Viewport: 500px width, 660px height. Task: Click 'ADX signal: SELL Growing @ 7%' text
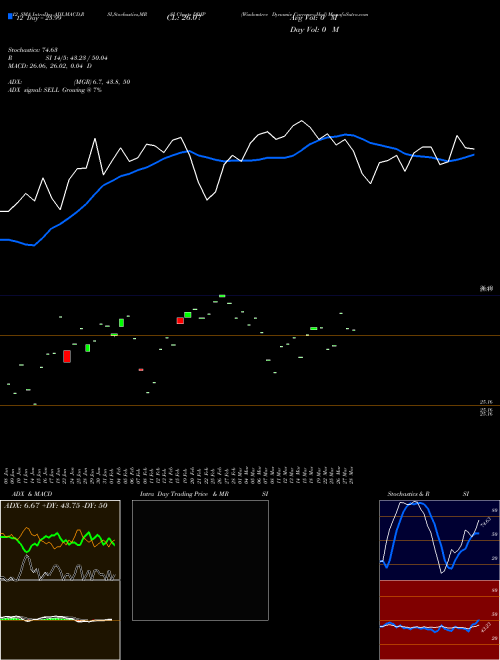pos(55,90)
